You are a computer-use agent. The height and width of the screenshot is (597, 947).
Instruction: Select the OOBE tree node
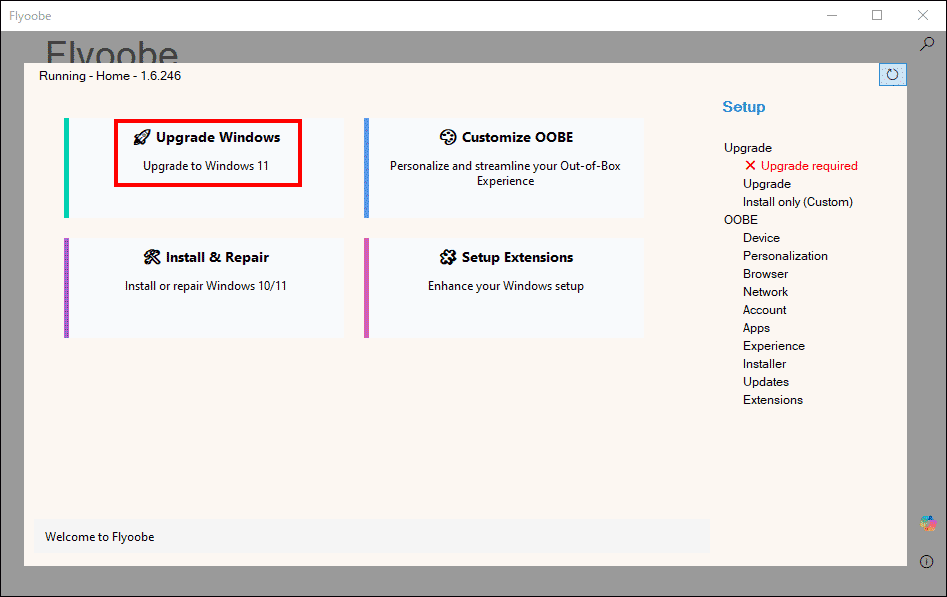[x=740, y=220]
